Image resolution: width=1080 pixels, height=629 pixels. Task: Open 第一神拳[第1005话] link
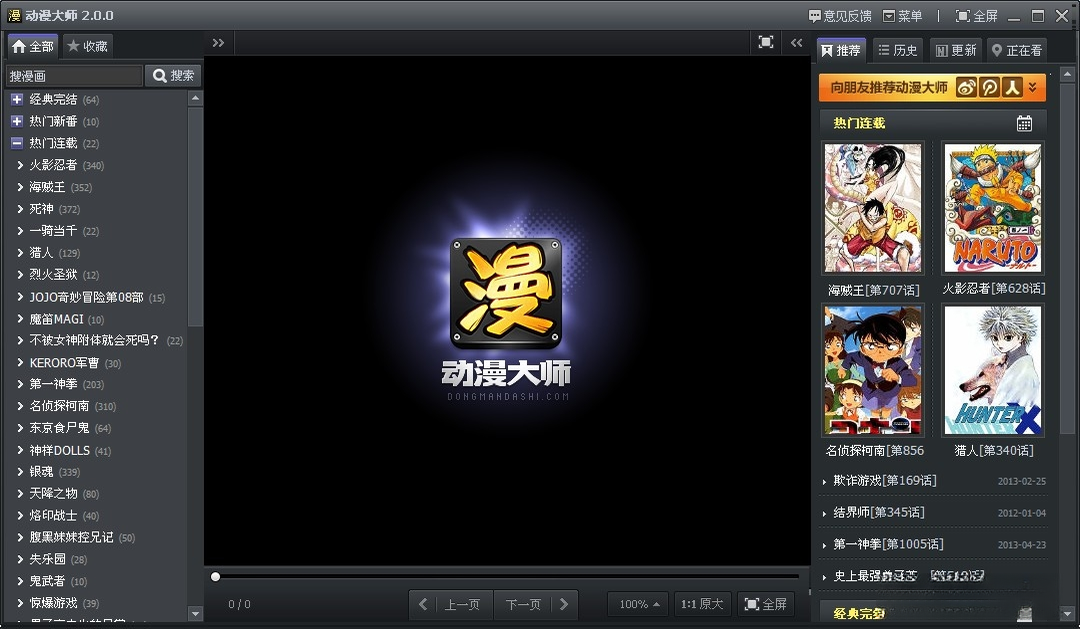point(889,544)
